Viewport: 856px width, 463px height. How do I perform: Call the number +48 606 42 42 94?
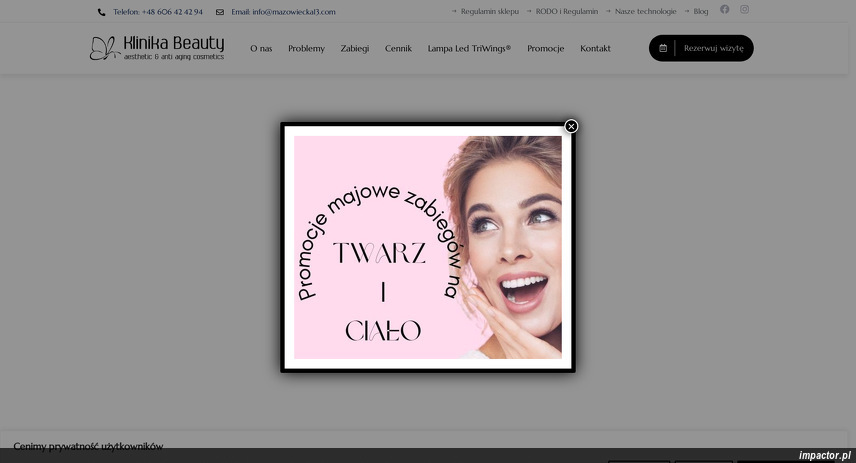coord(158,12)
